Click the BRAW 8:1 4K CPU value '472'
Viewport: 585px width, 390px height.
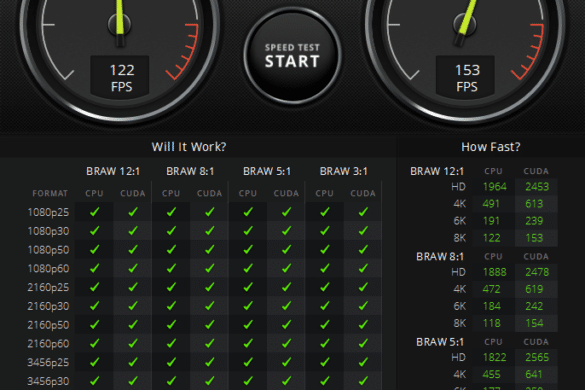[491, 289]
